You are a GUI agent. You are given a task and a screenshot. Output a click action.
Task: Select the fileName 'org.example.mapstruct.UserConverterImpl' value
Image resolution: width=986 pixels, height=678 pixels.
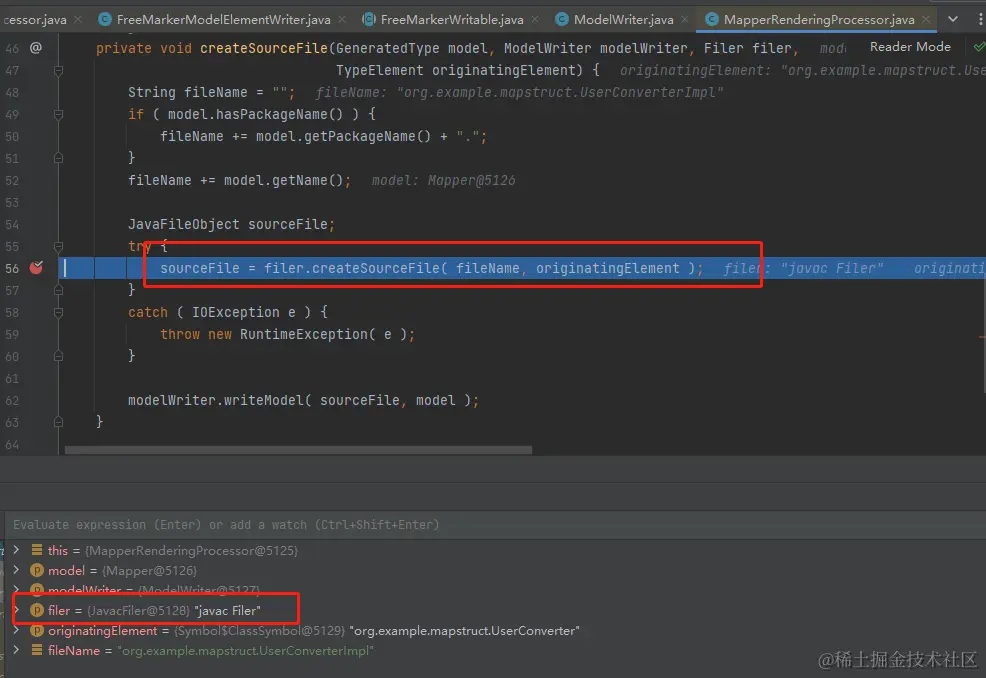(x=245, y=650)
